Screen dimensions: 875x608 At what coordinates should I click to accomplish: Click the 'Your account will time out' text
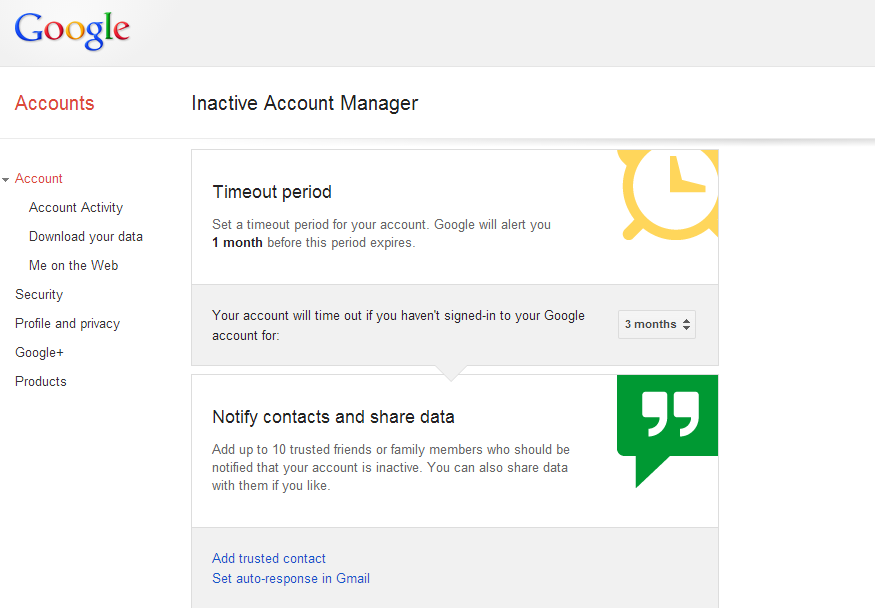[398, 326]
